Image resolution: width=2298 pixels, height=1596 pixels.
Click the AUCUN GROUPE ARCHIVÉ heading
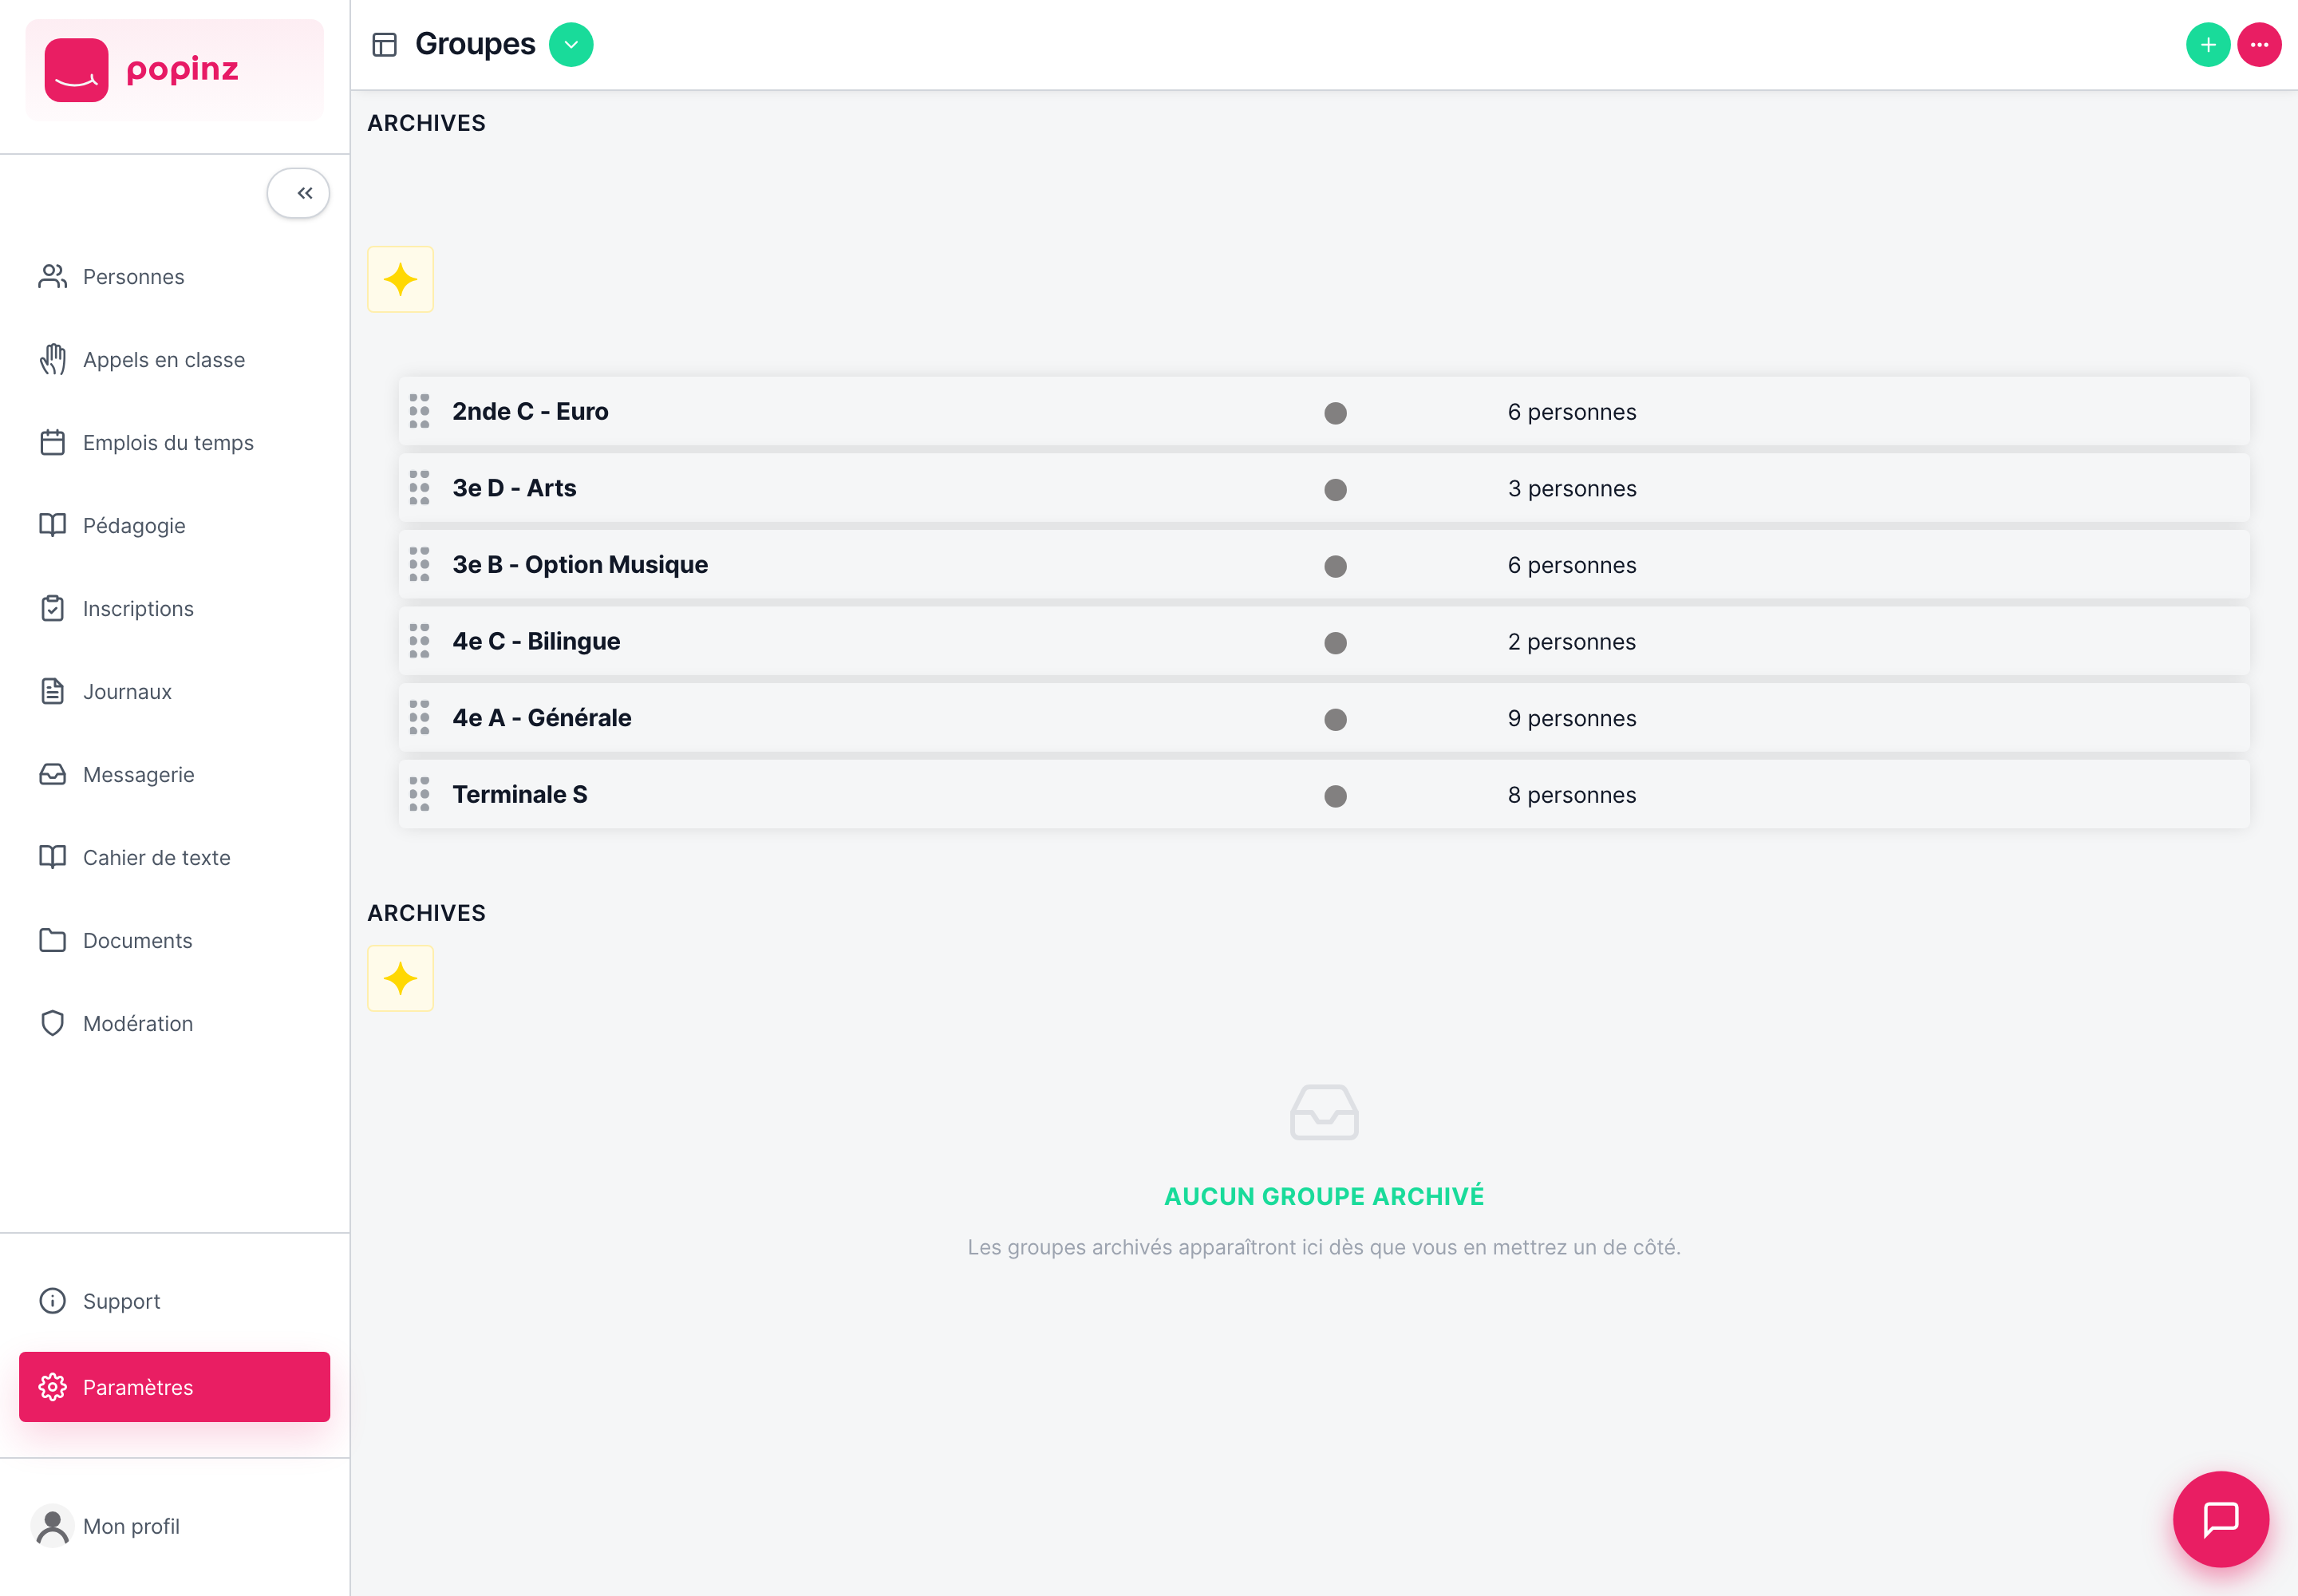click(1324, 1196)
